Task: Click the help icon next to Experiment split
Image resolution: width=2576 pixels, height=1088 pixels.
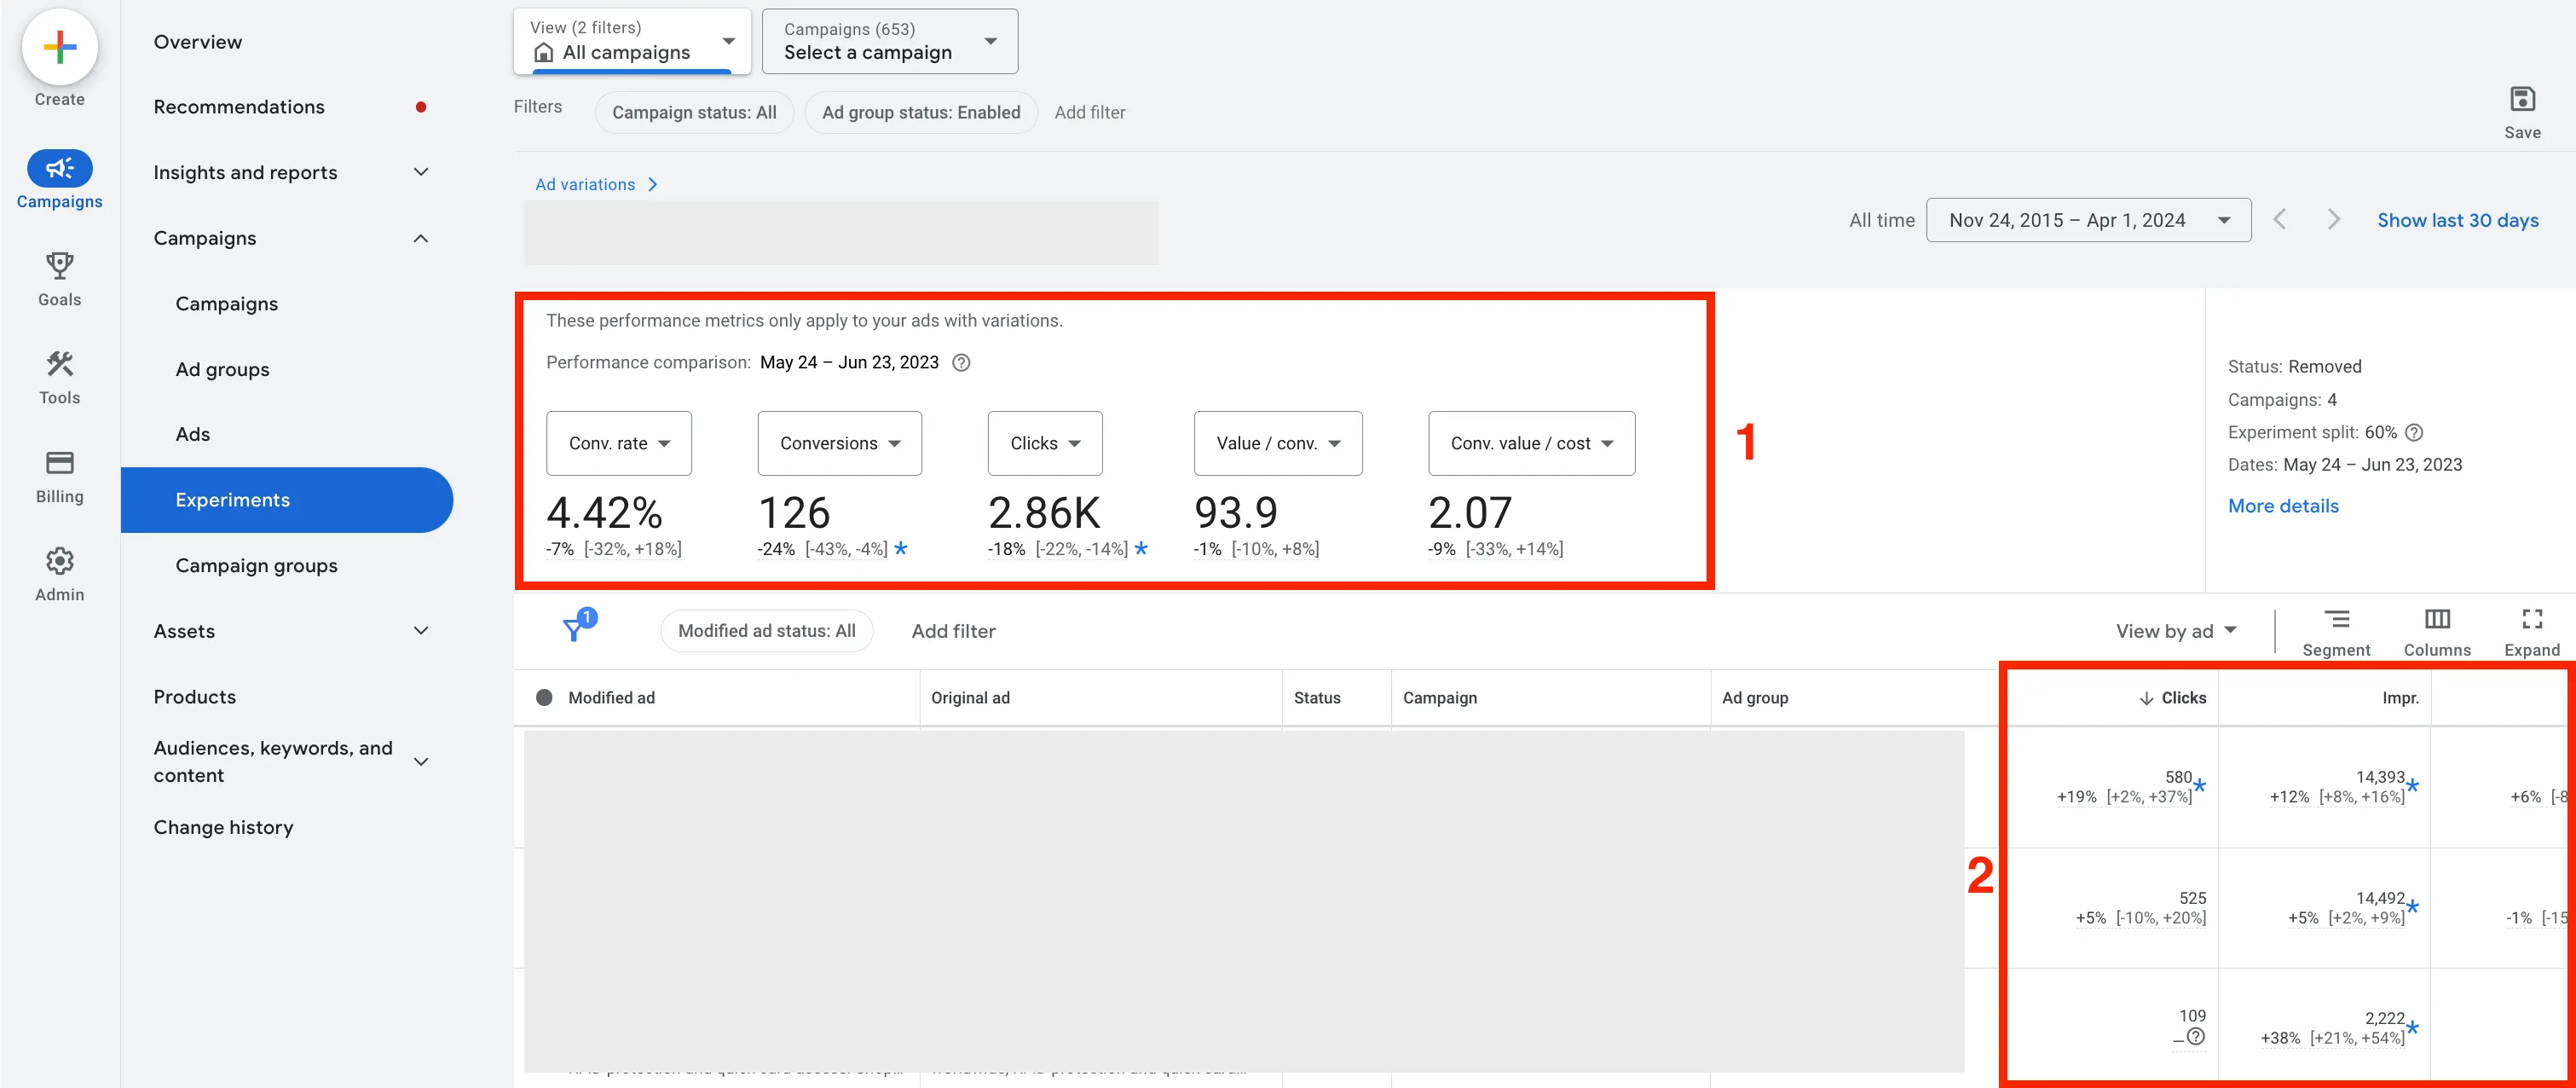Action: [2414, 433]
